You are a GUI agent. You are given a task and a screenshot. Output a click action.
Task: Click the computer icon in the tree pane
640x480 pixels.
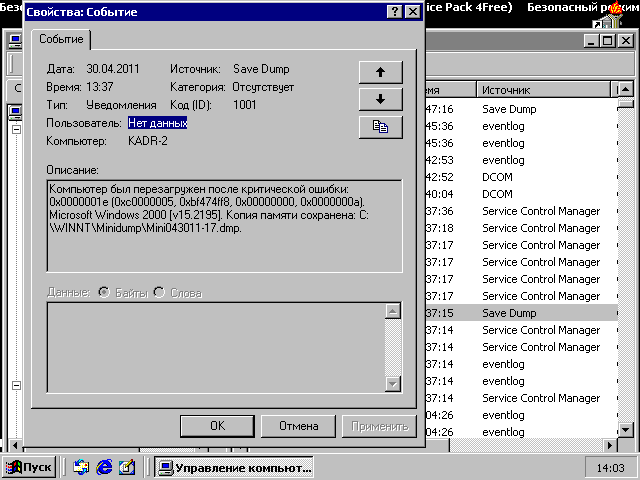pyautogui.click(x=16, y=111)
